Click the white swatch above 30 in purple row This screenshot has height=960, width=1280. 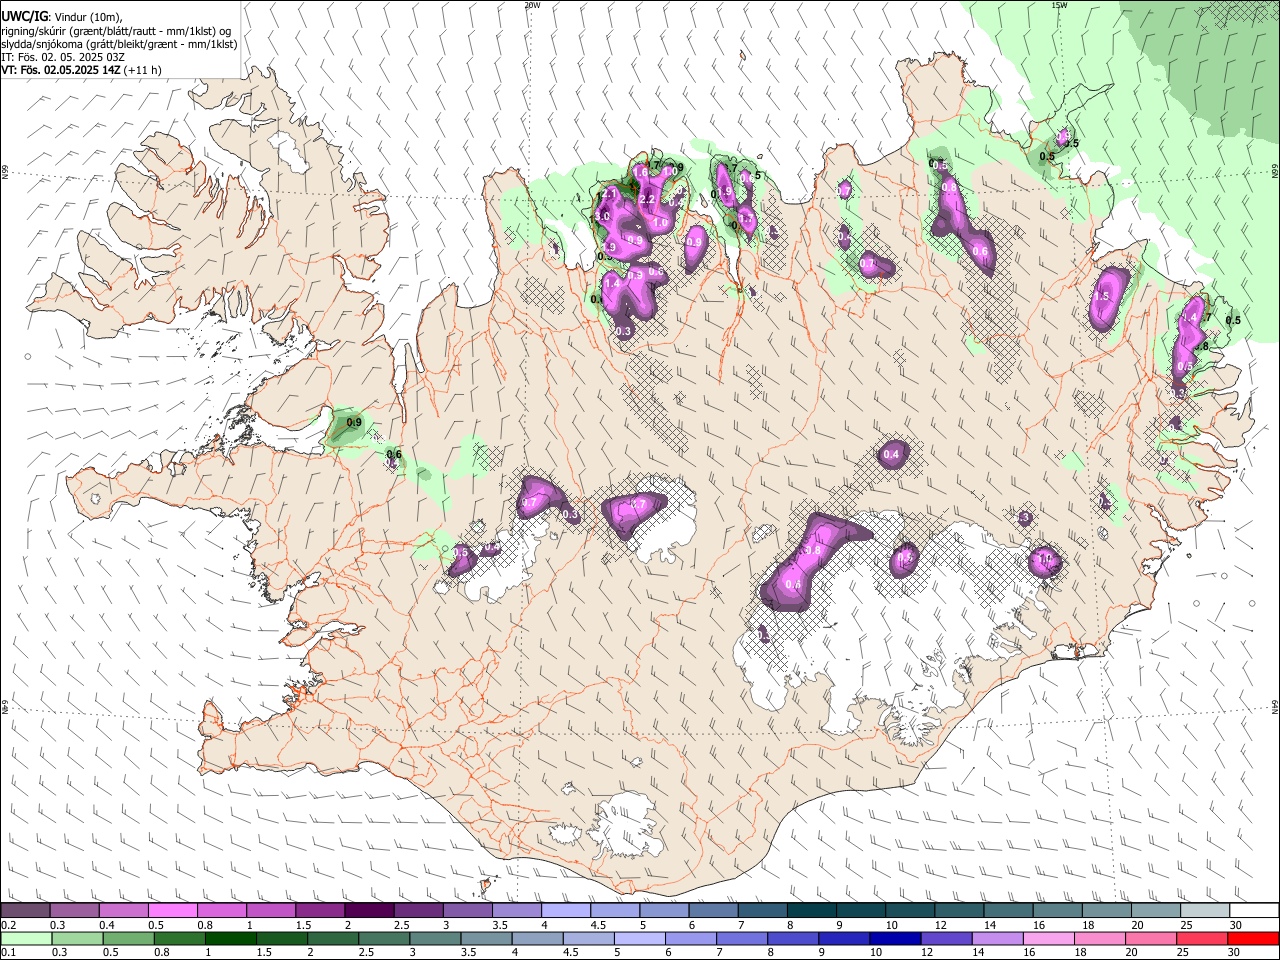[x=1254, y=910]
